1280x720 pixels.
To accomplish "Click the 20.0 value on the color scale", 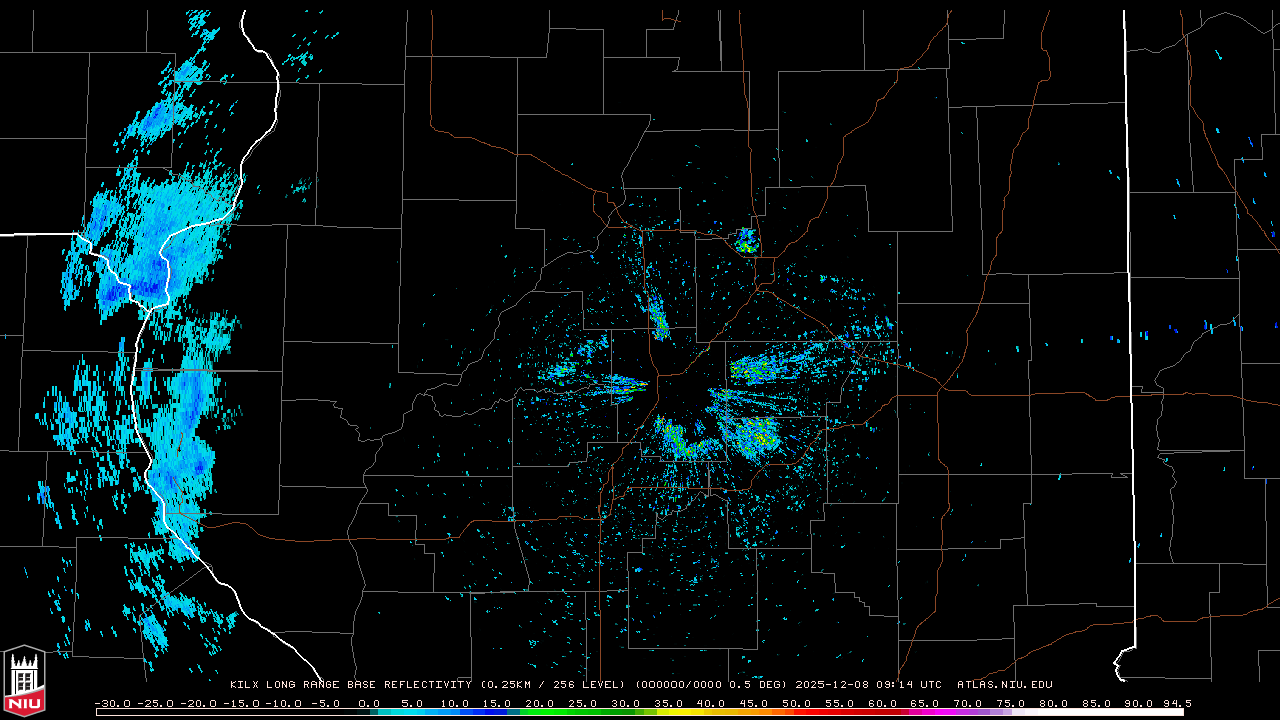I will pos(539,704).
